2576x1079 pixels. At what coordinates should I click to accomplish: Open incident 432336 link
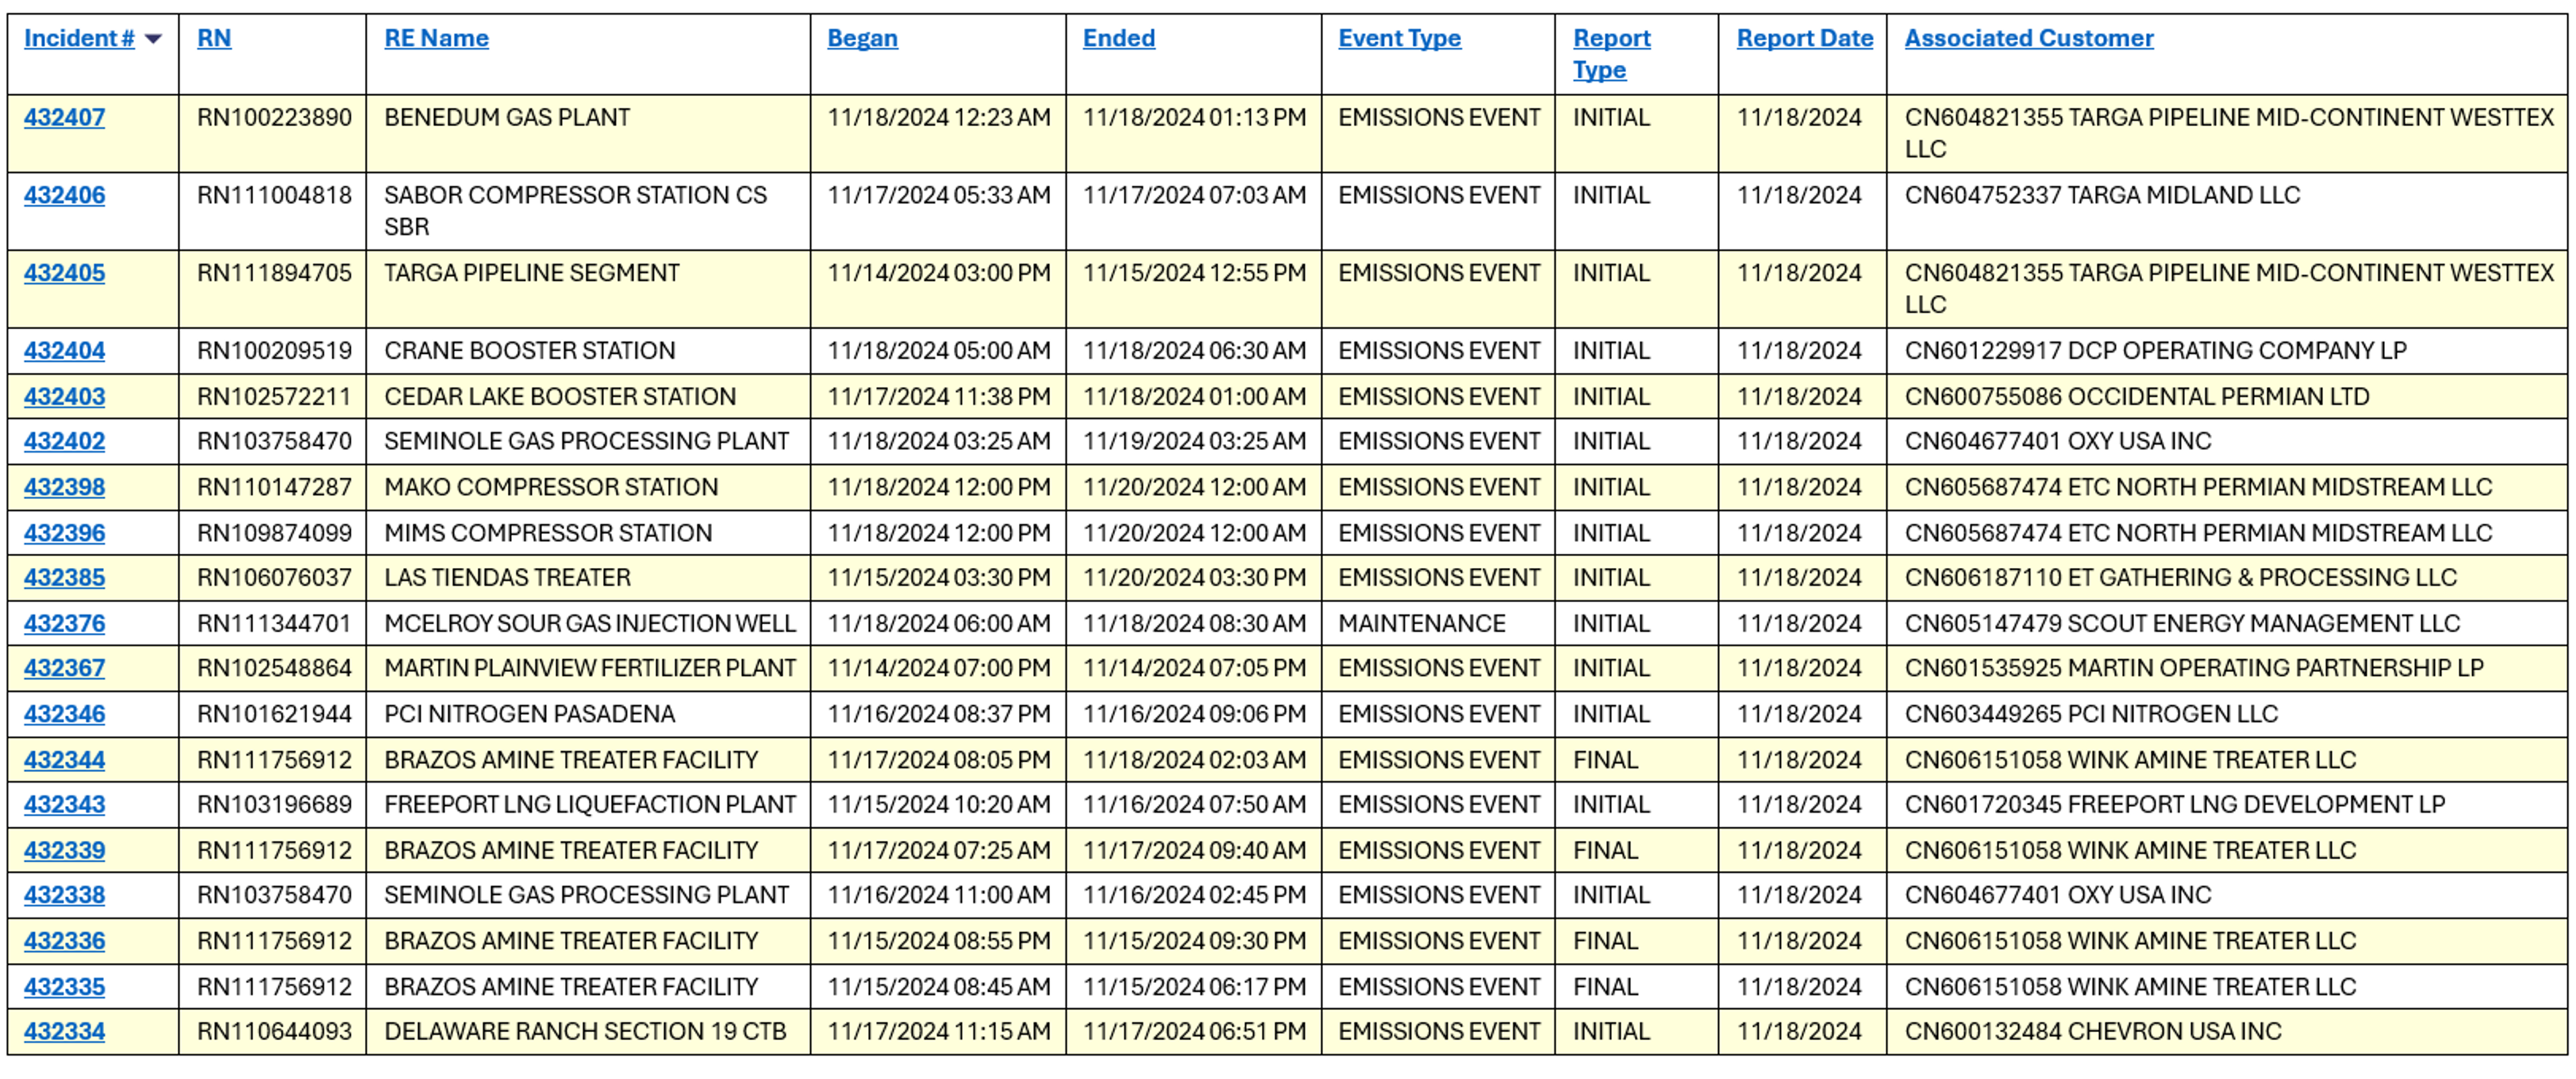64,941
